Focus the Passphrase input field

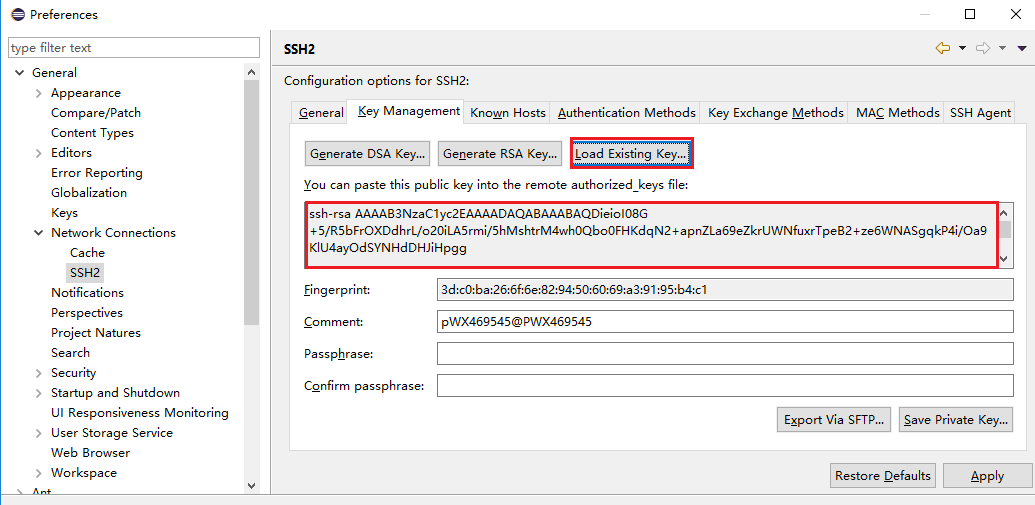coord(726,354)
